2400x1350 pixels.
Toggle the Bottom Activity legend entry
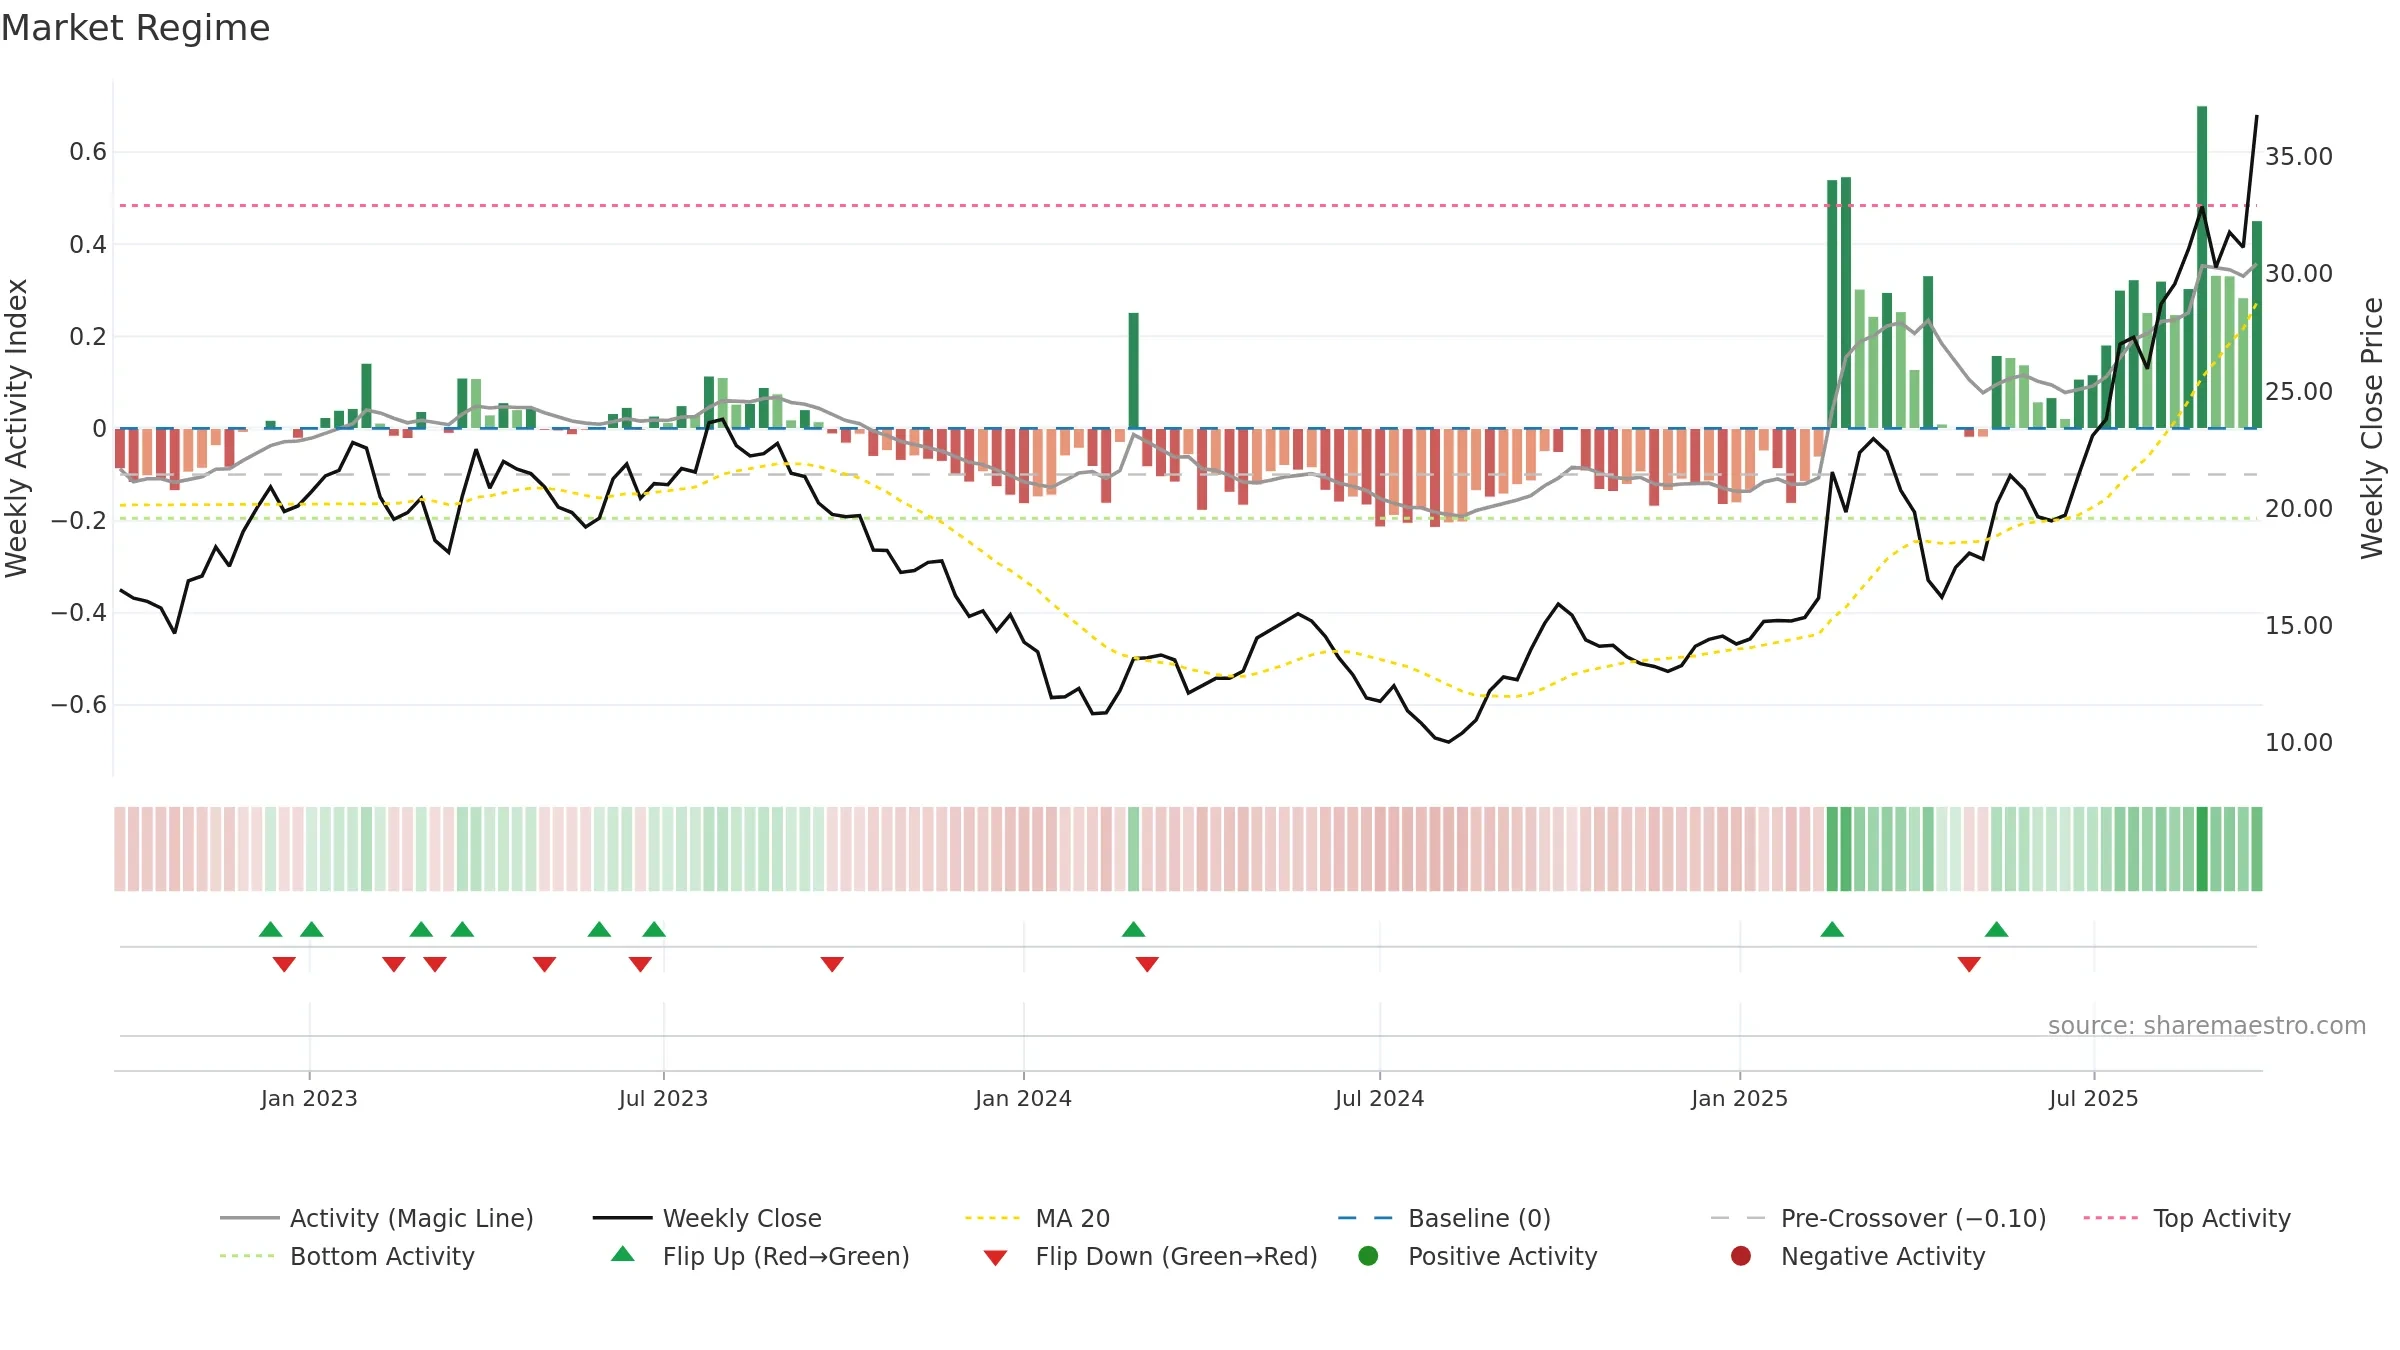tap(347, 1256)
